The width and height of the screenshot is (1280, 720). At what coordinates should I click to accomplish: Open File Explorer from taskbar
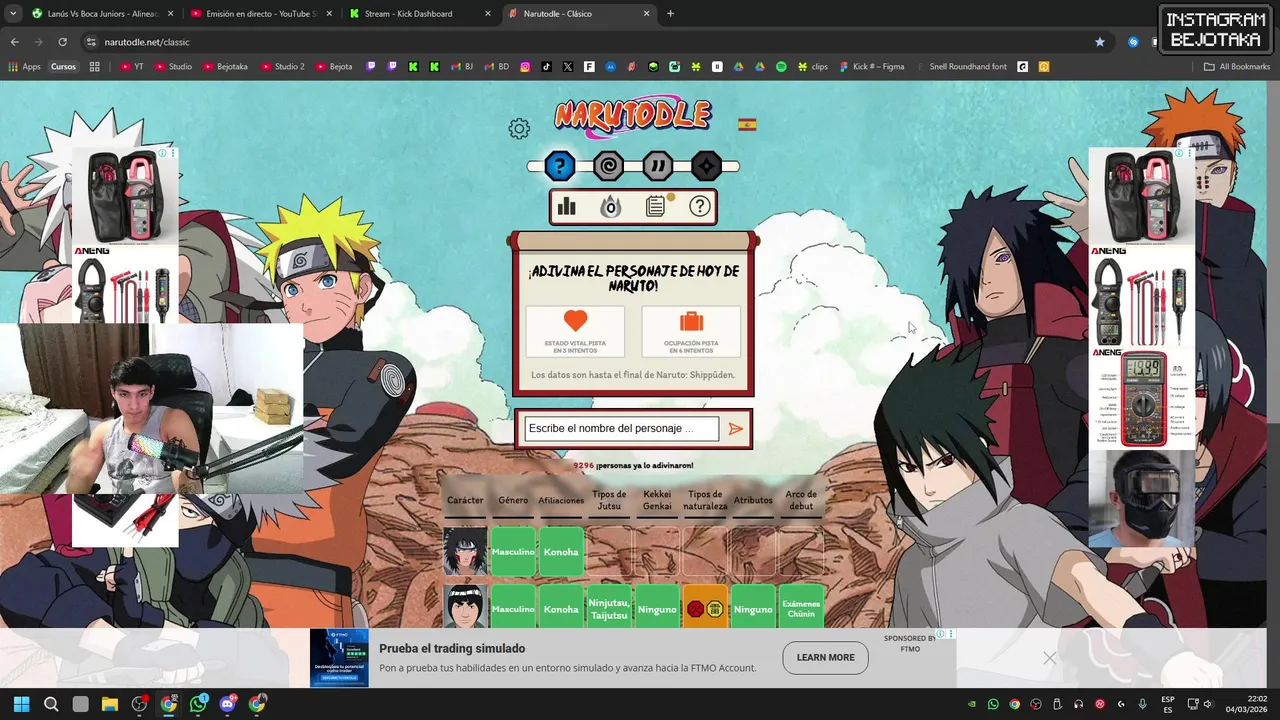(x=110, y=704)
